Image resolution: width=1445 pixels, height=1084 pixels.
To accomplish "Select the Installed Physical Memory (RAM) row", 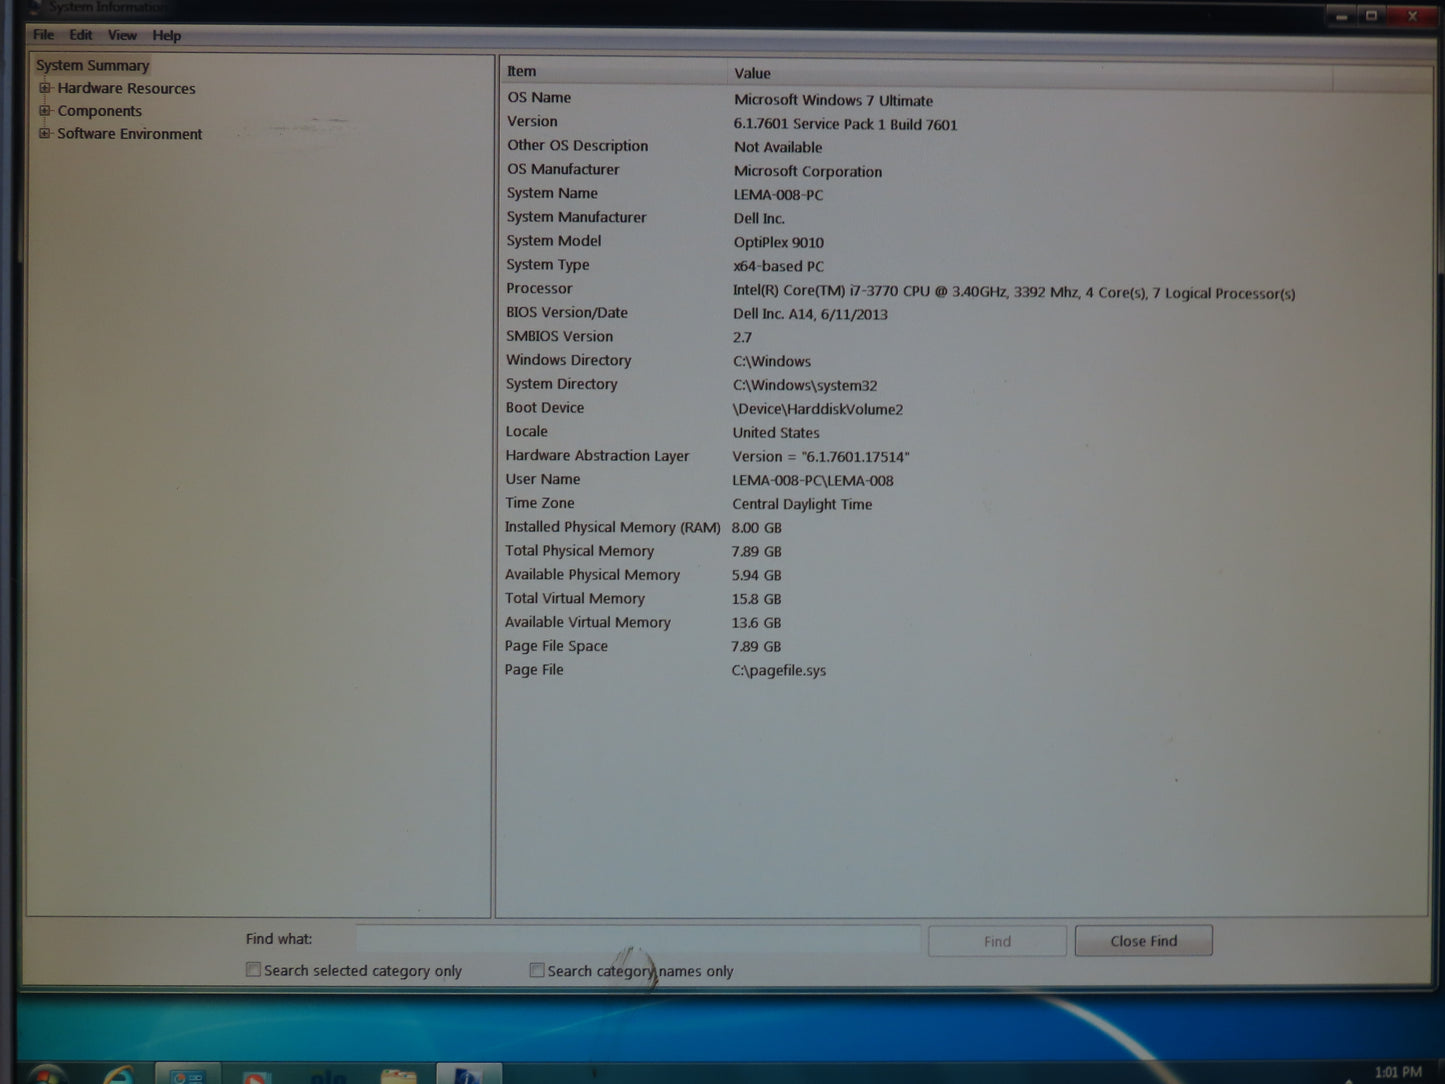I will pyautogui.click(x=612, y=527).
